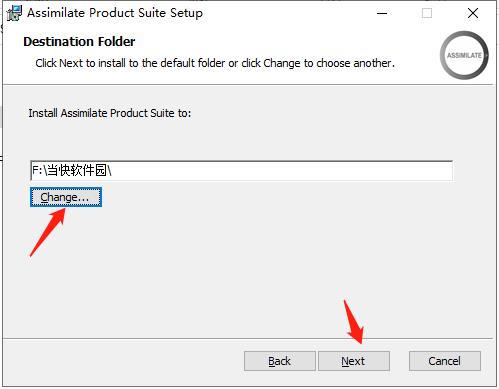Minimize the Assimilate setup window
This screenshot has height=389, width=499.
click(382, 13)
